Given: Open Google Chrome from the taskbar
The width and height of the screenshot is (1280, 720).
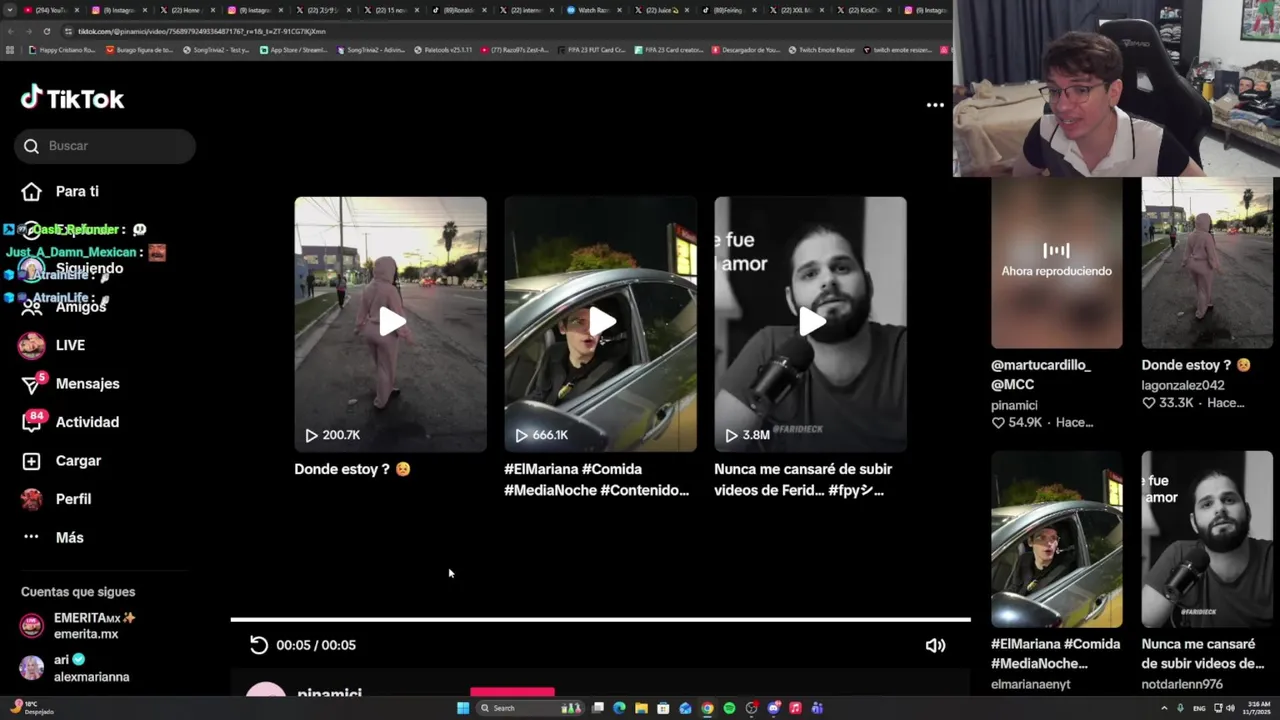Looking at the screenshot, I should (x=707, y=708).
